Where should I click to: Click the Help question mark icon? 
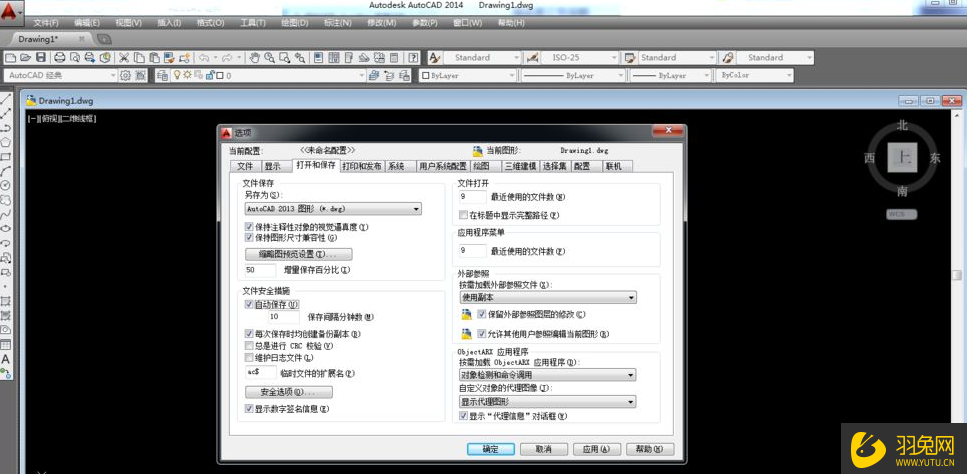[x=414, y=58]
